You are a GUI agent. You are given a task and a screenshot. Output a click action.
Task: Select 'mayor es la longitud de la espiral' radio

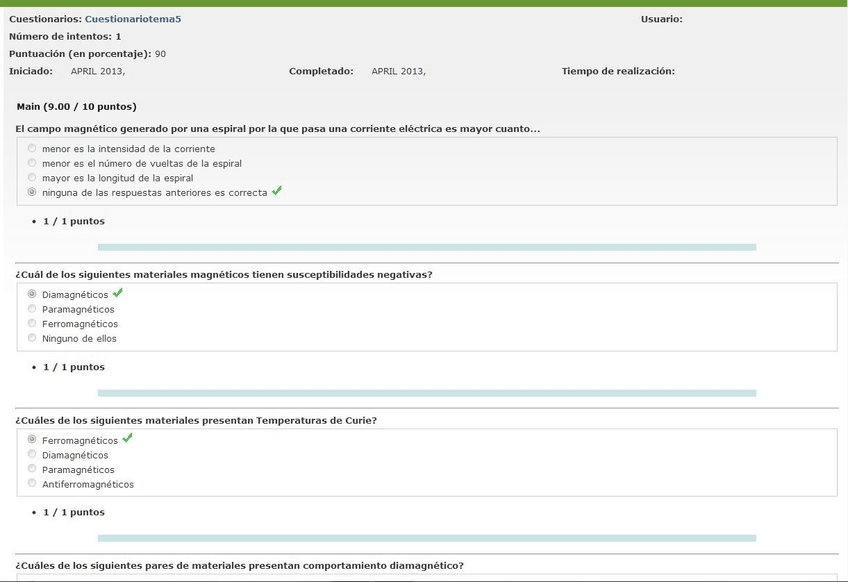(x=32, y=177)
